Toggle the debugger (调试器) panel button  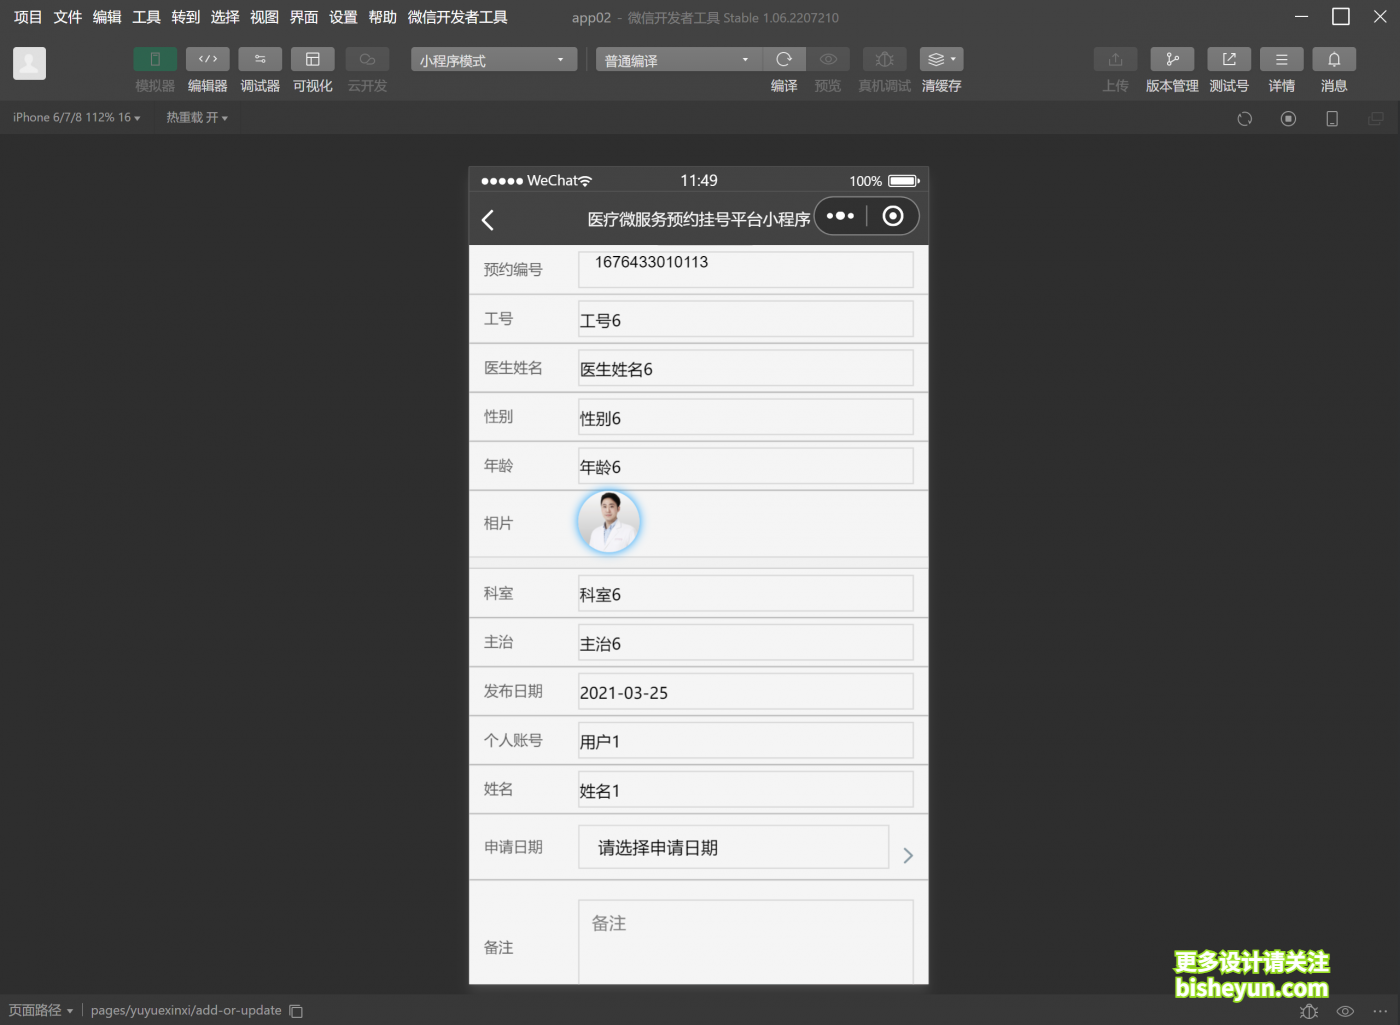[260, 60]
